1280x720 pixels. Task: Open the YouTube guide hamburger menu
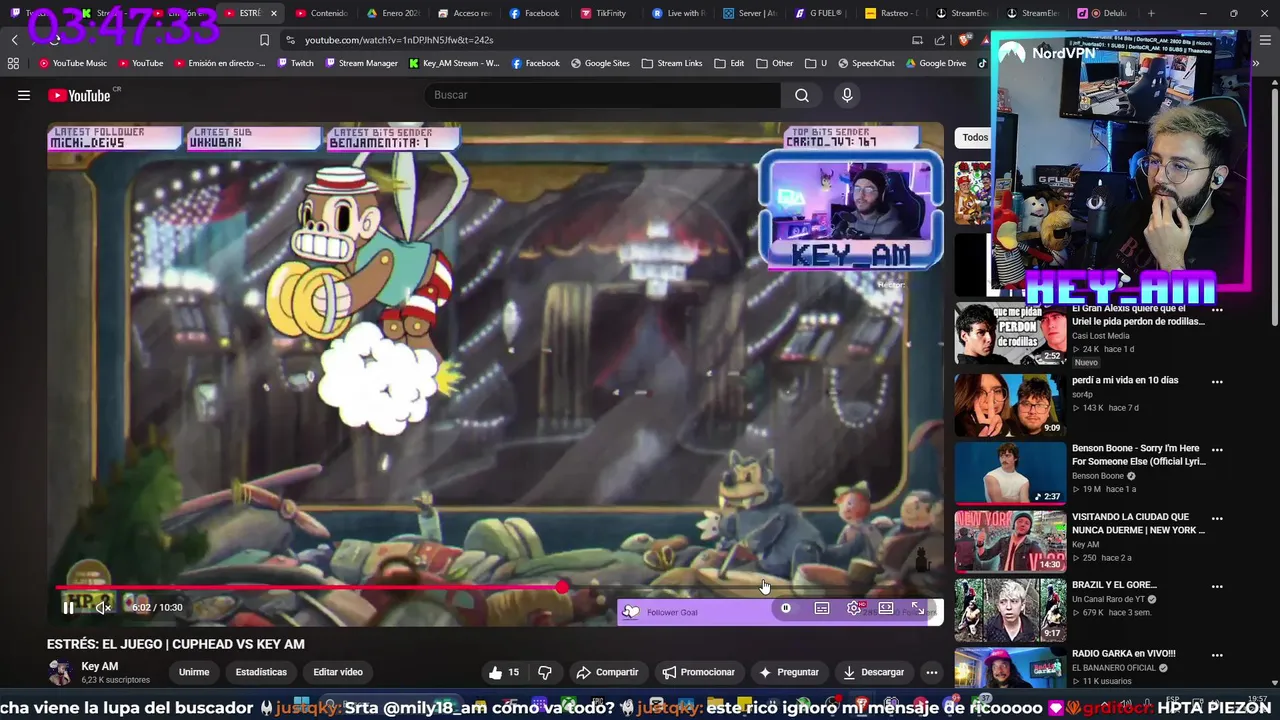24,95
